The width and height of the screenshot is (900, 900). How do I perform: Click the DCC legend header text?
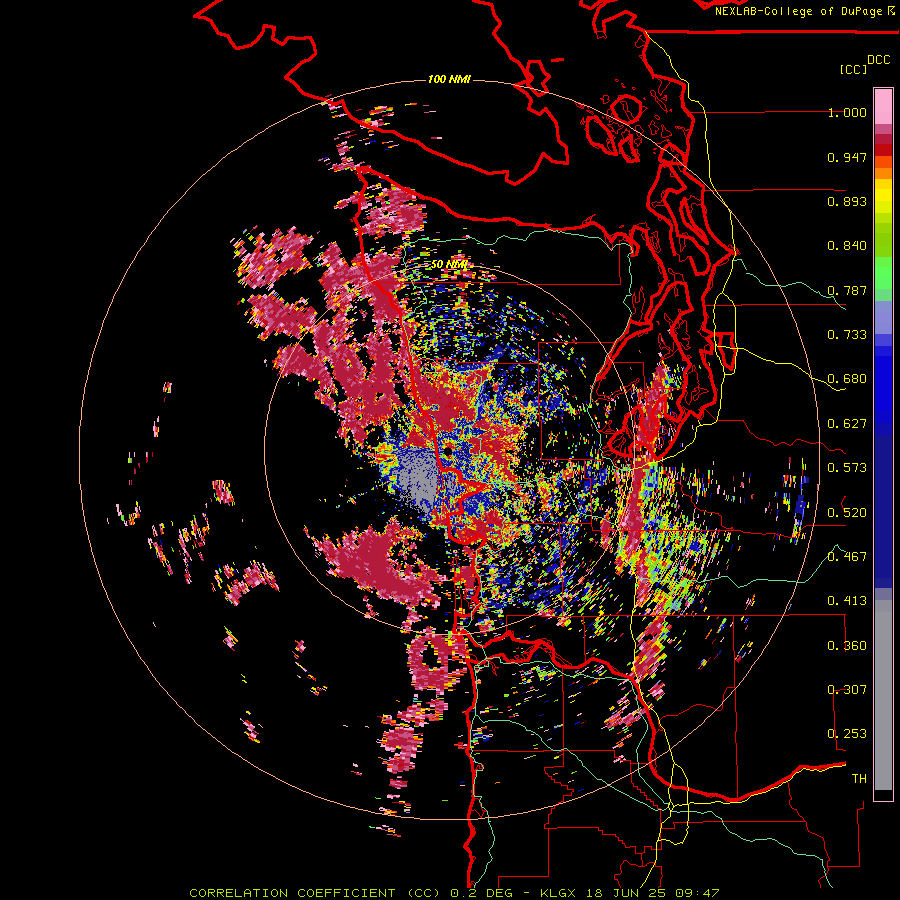(879, 60)
